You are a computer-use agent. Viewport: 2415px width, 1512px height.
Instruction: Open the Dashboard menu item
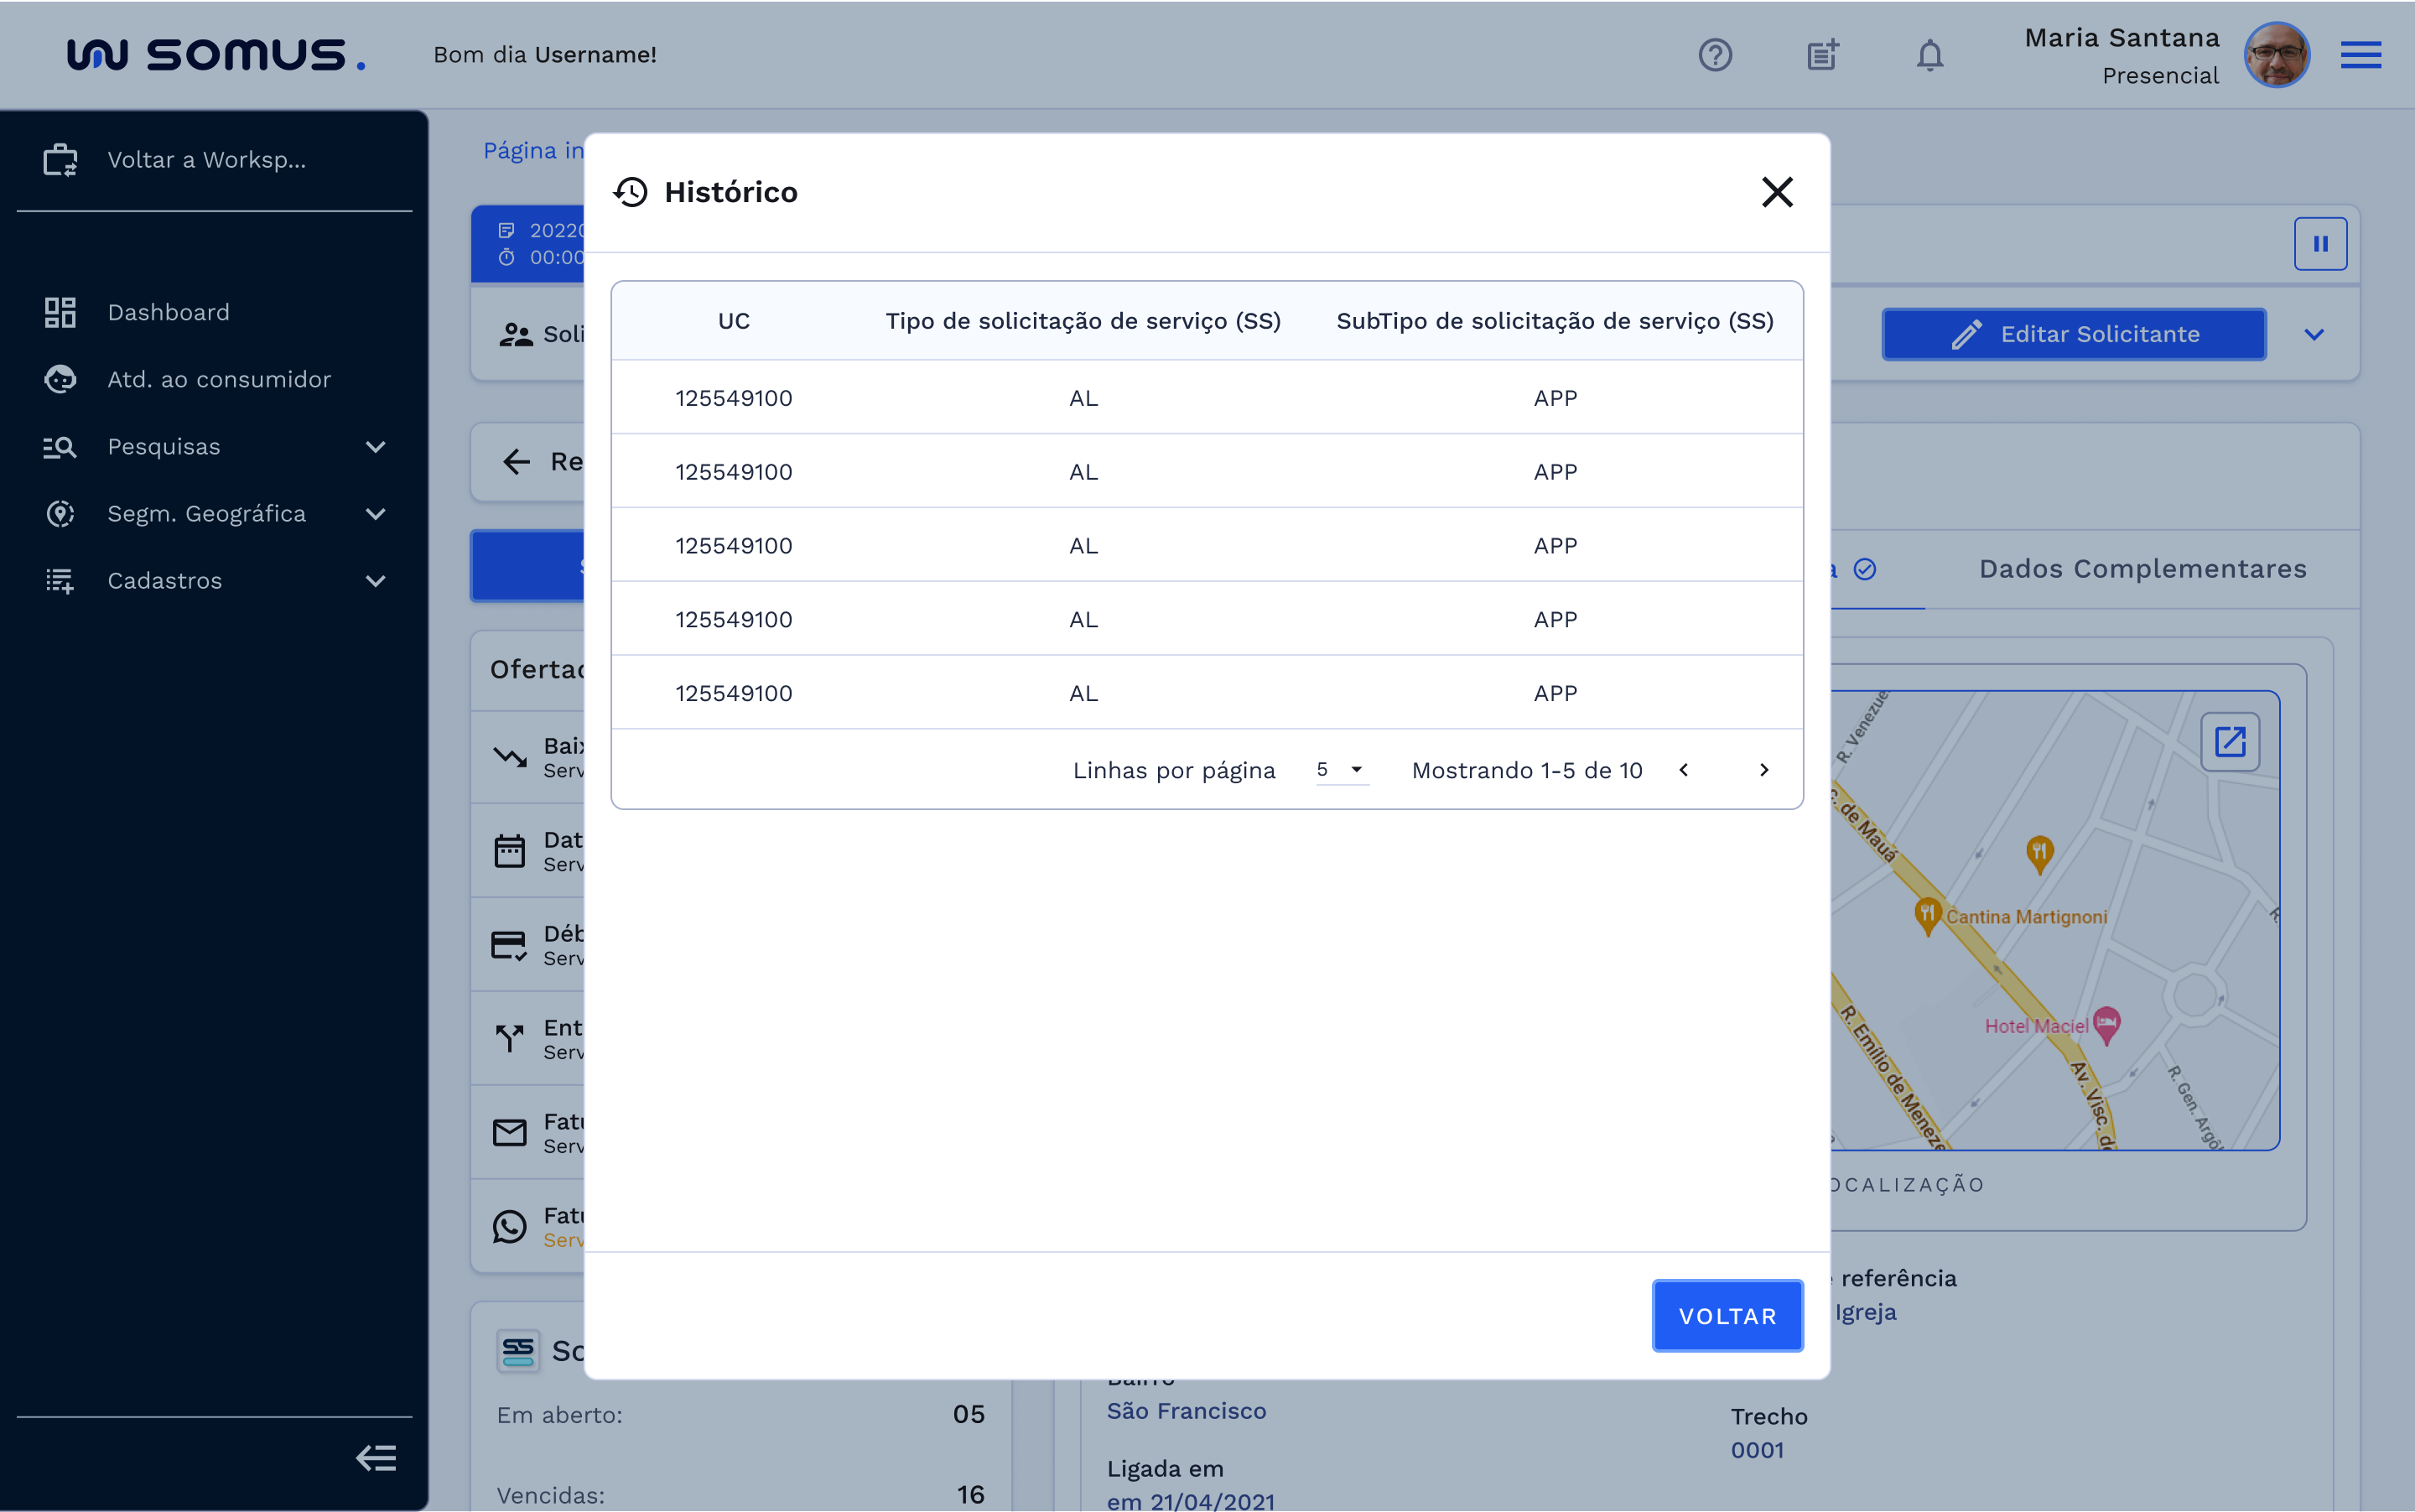coord(168,313)
